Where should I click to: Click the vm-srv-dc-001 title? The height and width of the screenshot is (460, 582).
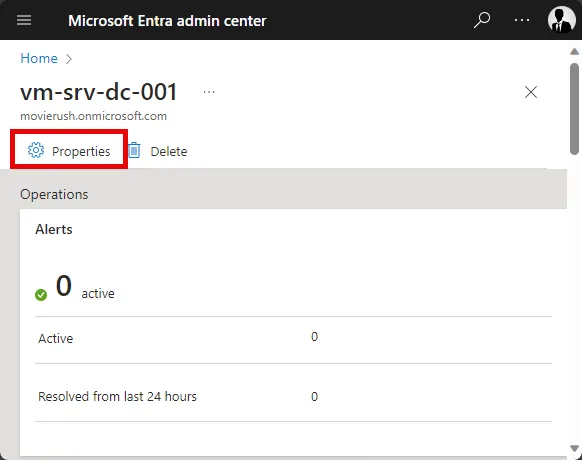click(99, 92)
